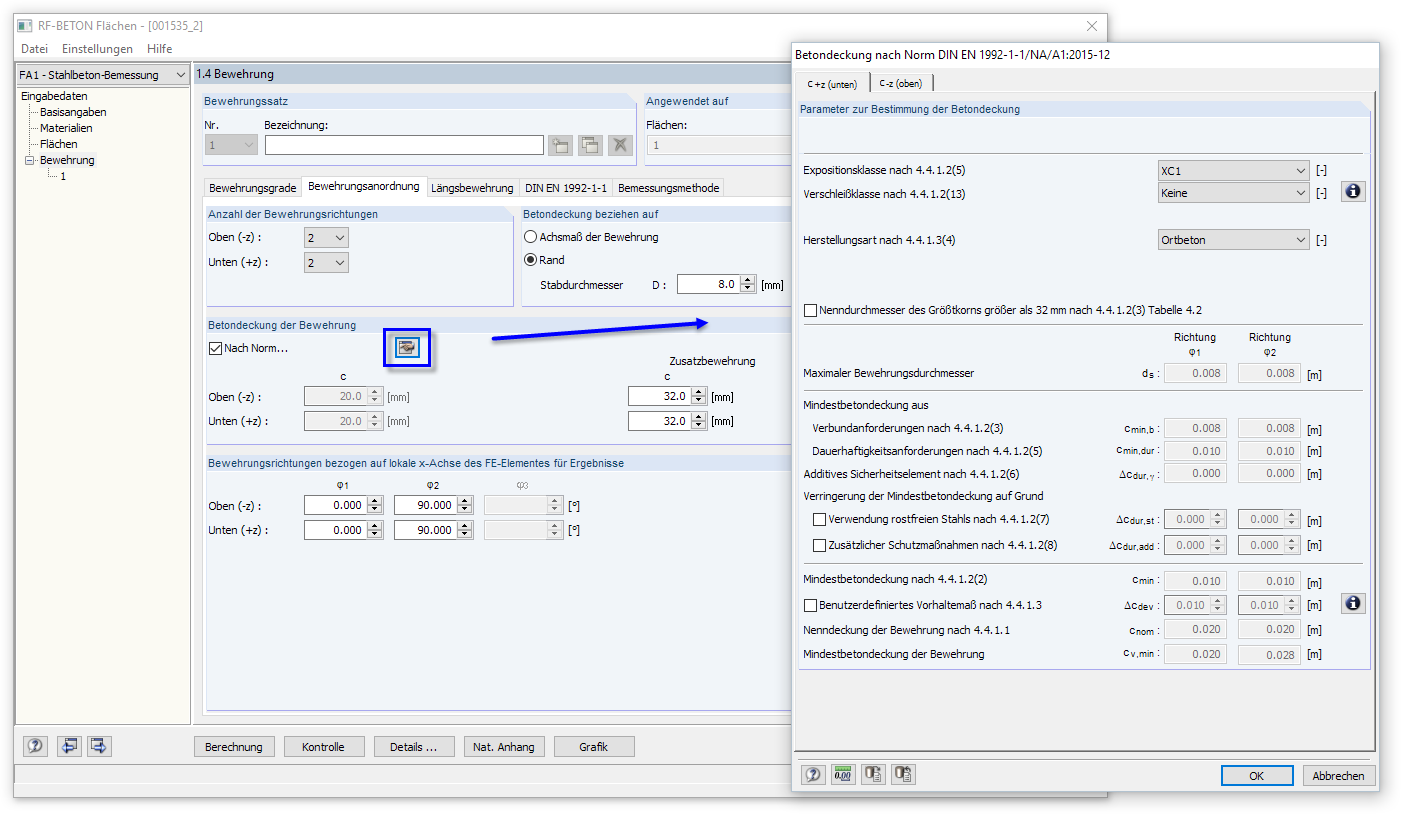This screenshot has height=814, width=1401.
Task: Click the Grafik button
Action: pyautogui.click(x=594, y=747)
